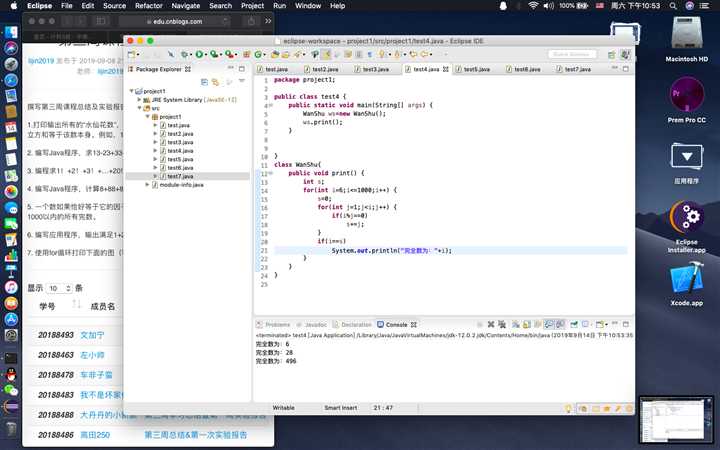The height and width of the screenshot is (450, 720).
Task: Expand JRE System Library node
Action: pos(140,100)
